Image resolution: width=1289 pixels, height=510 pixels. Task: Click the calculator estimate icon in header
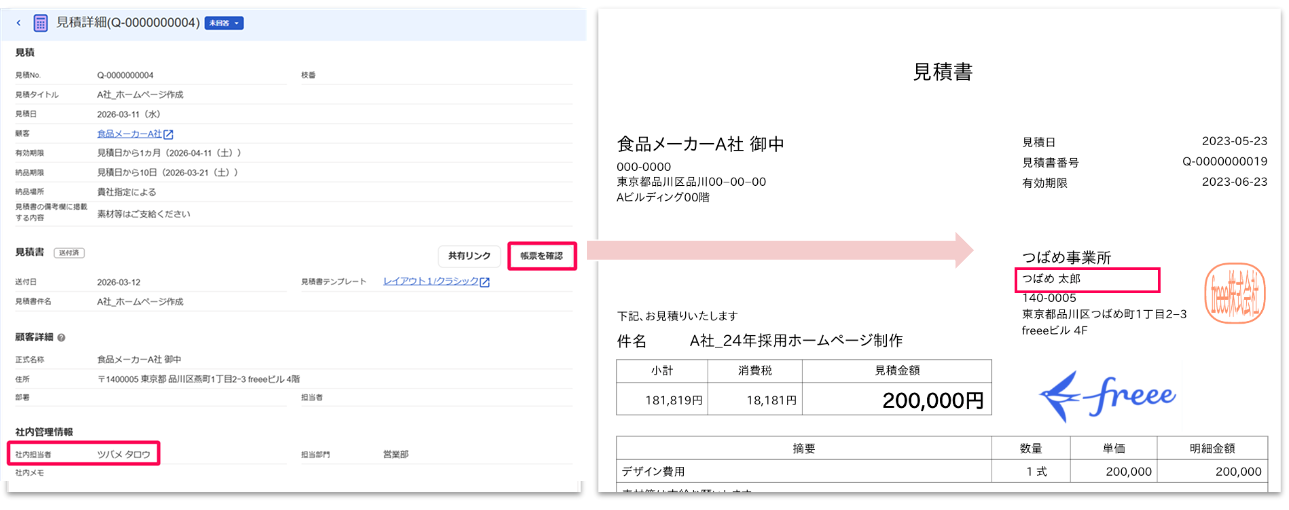[41, 22]
